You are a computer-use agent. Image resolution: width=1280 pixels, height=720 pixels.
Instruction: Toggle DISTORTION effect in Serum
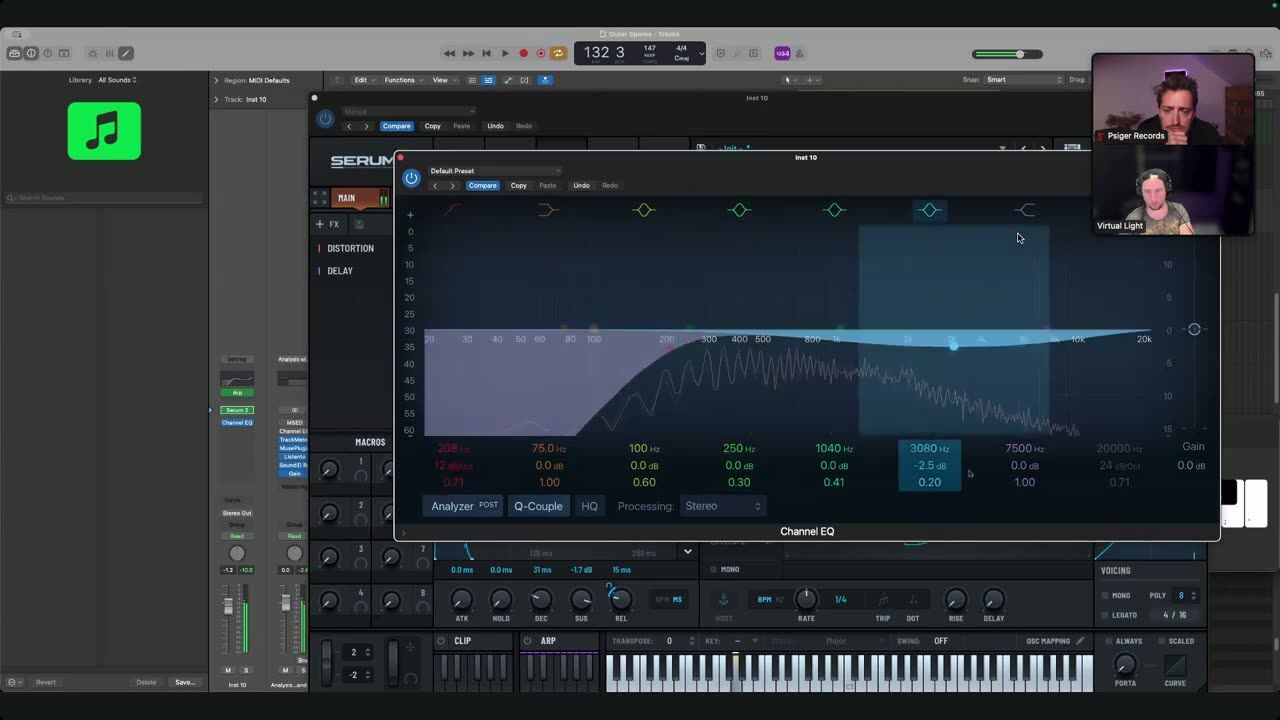click(x=350, y=248)
